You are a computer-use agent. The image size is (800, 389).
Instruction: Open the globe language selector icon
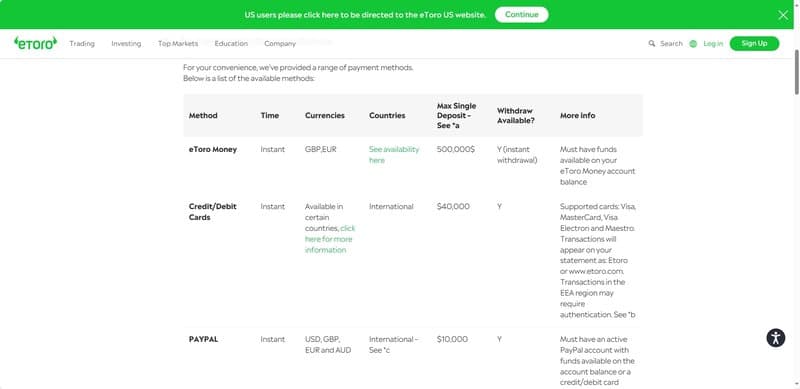(693, 44)
